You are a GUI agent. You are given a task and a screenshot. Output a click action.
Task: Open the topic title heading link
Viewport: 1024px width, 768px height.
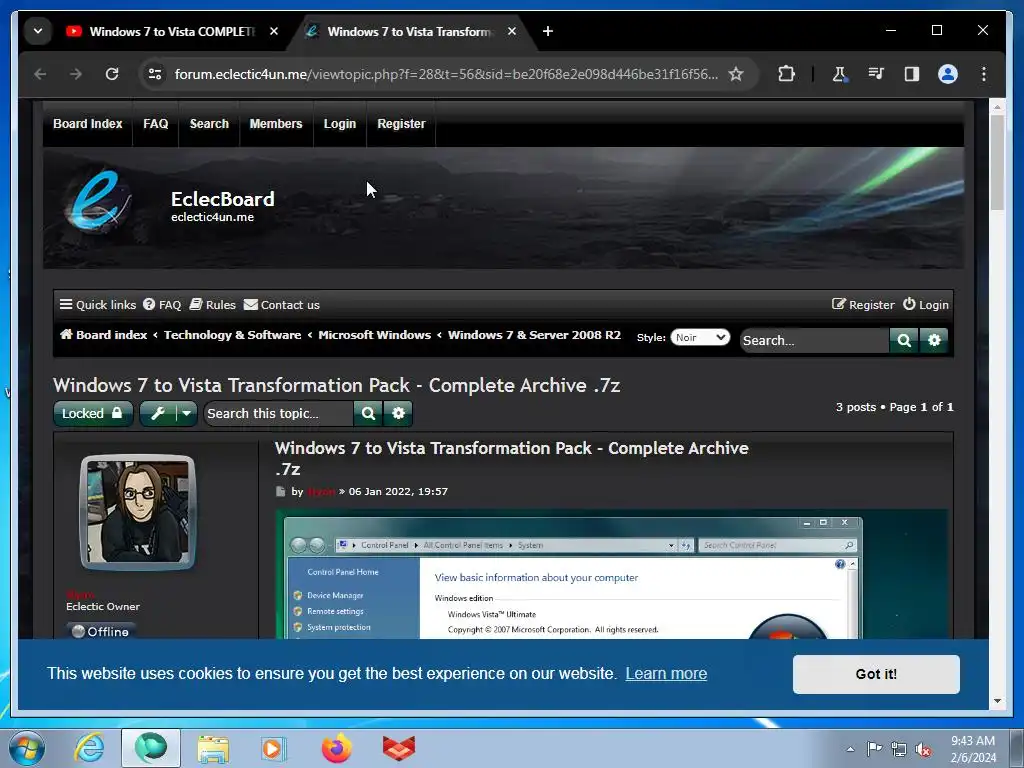tap(336, 385)
